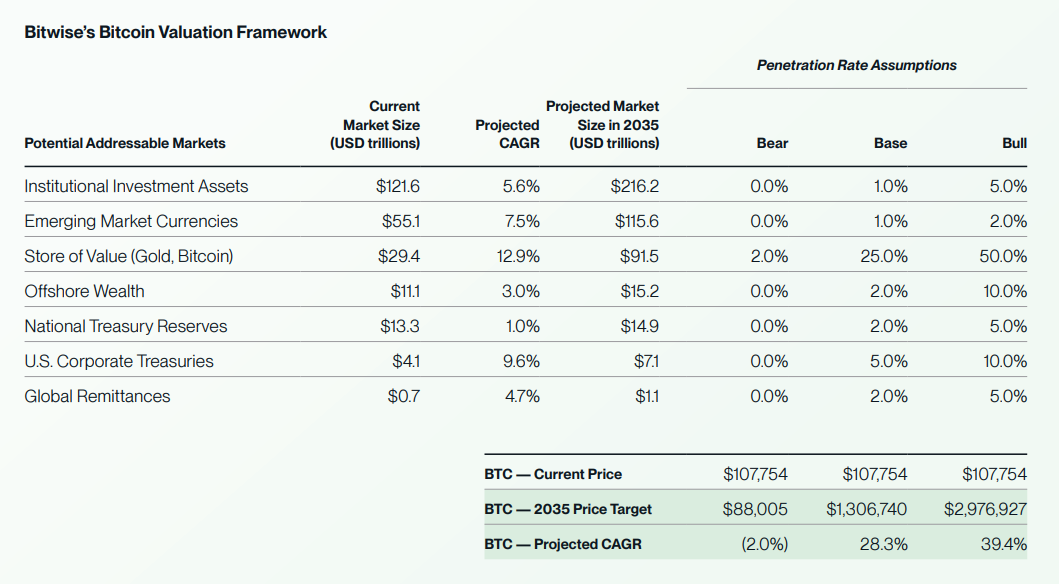Click the Bitwise's Bitcoin Valuation Framework title
Image resolution: width=1059 pixels, height=584 pixels.
point(175,32)
